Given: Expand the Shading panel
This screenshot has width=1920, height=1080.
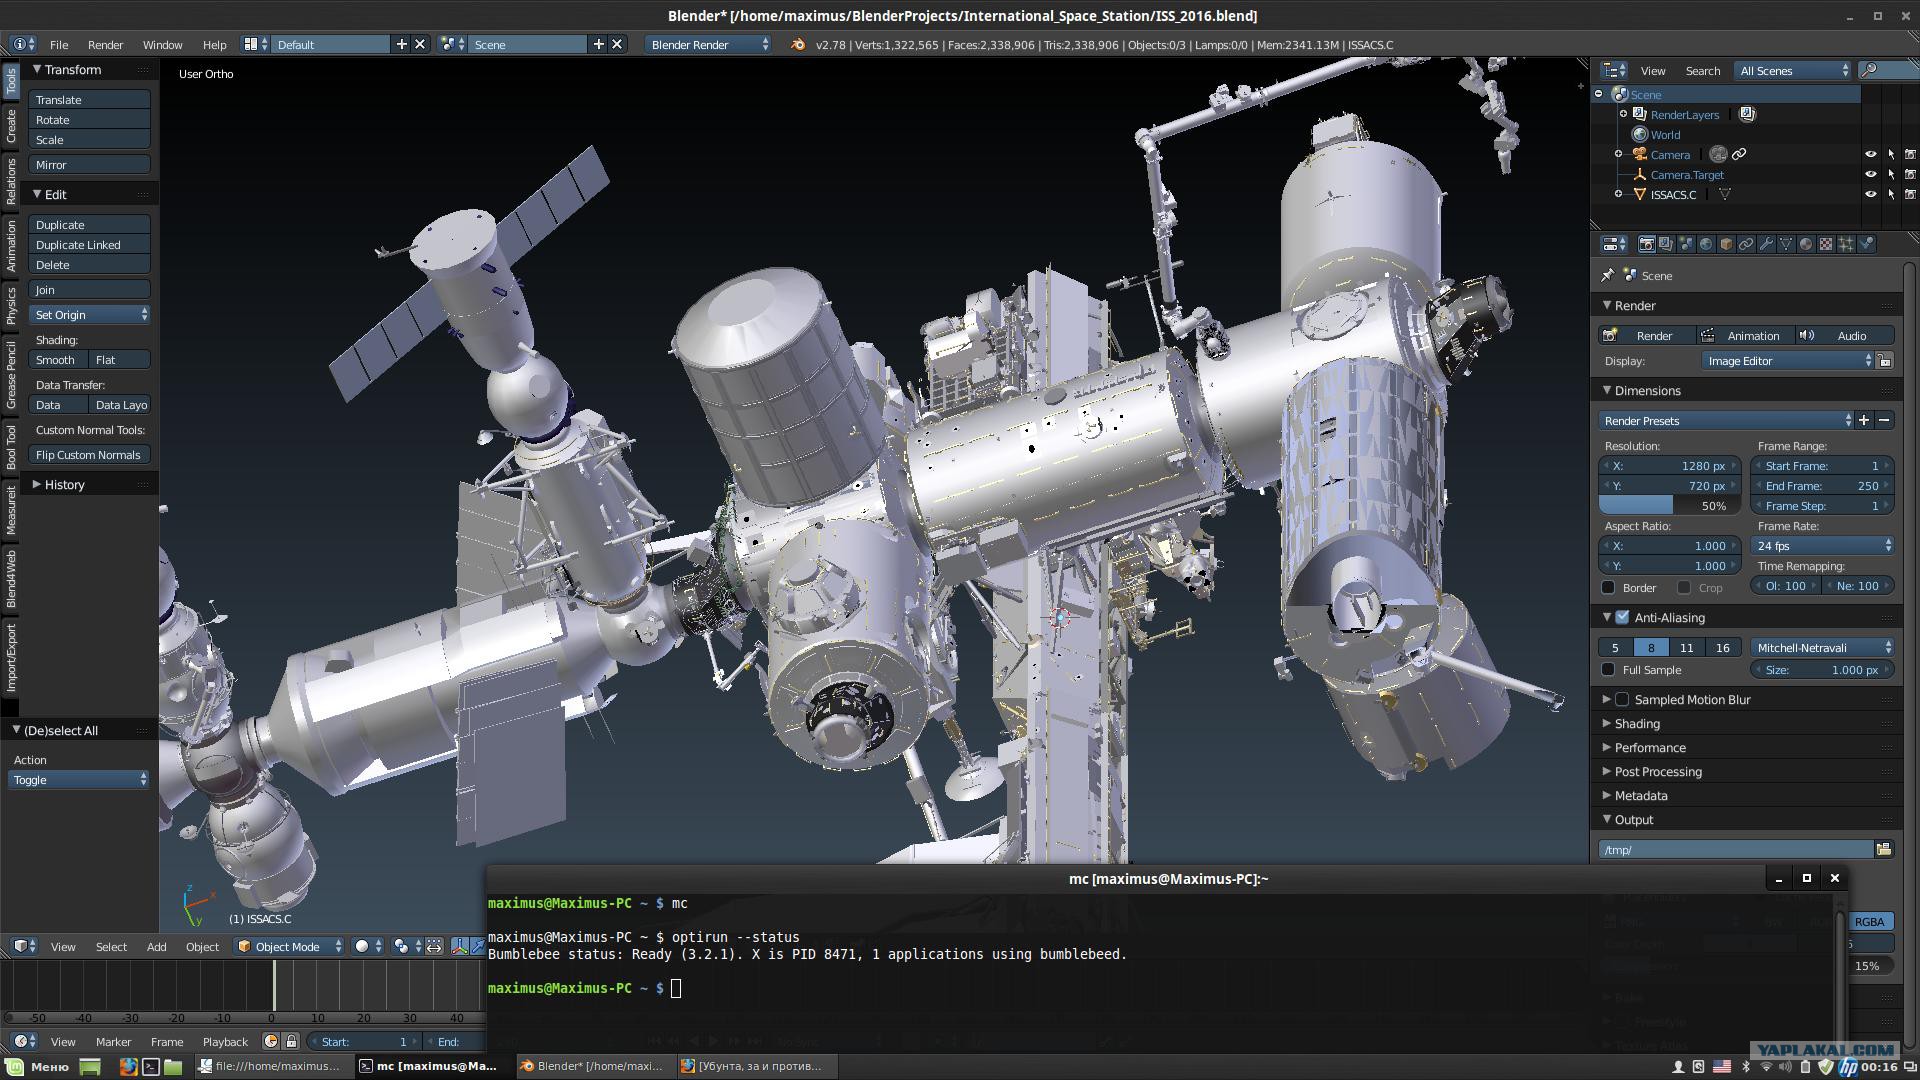Looking at the screenshot, I should coord(1636,723).
